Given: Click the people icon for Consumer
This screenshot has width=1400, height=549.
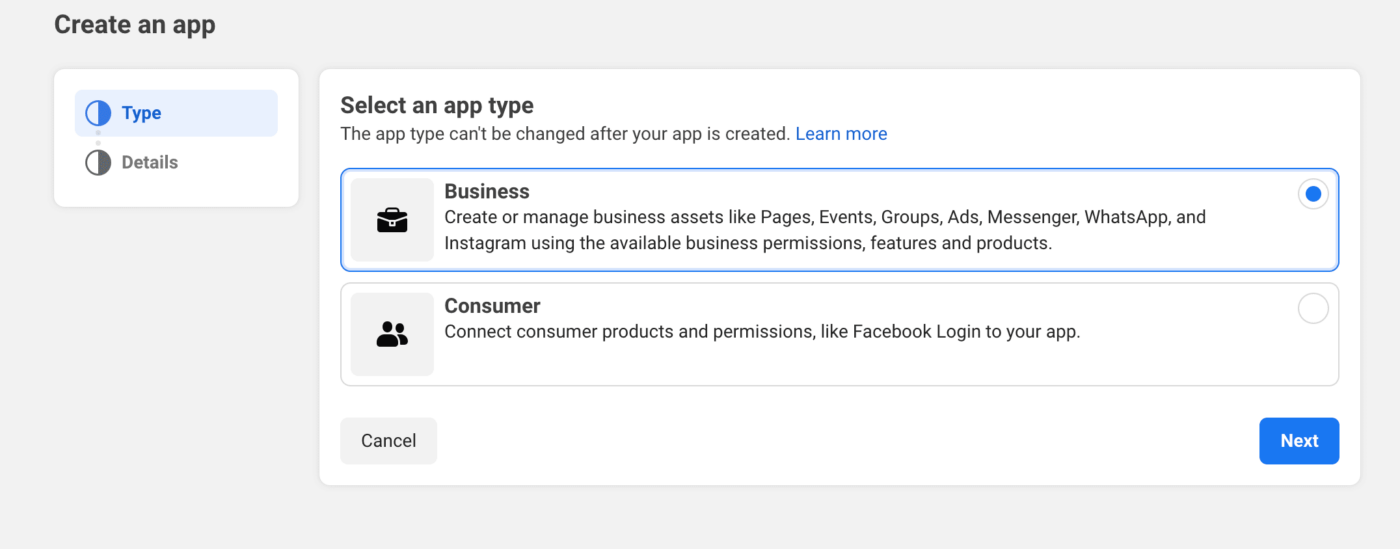Looking at the screenshot, I should pyautogui.click(x=392, y=334).
